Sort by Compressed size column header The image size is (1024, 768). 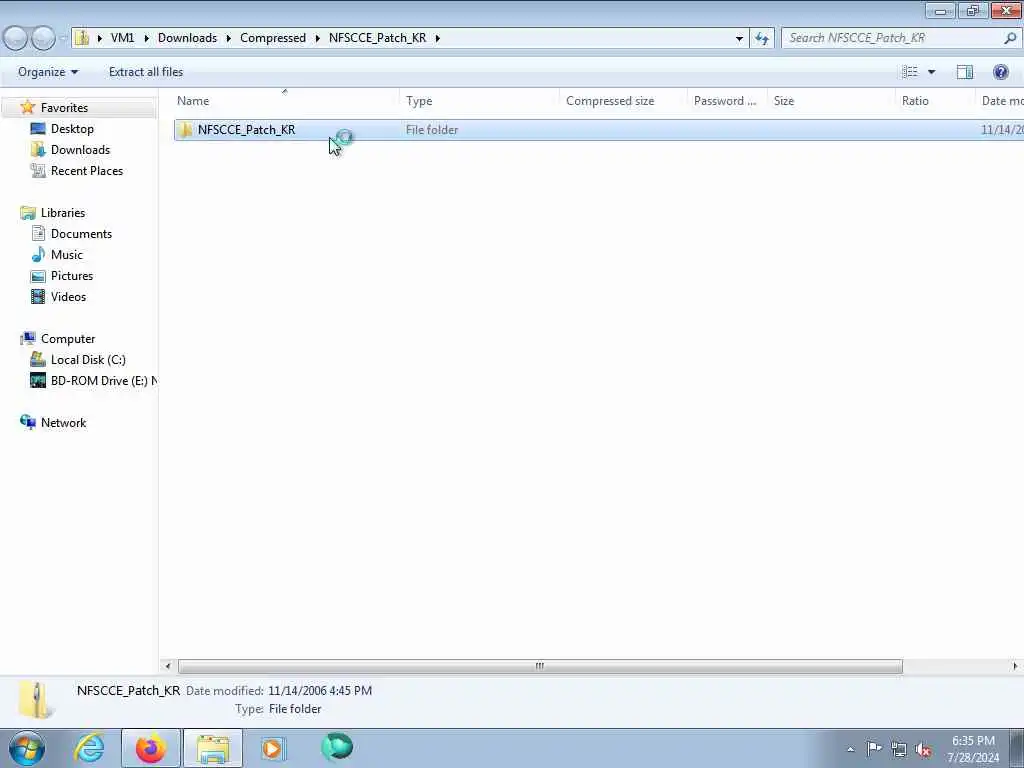(x=624, y=101)
